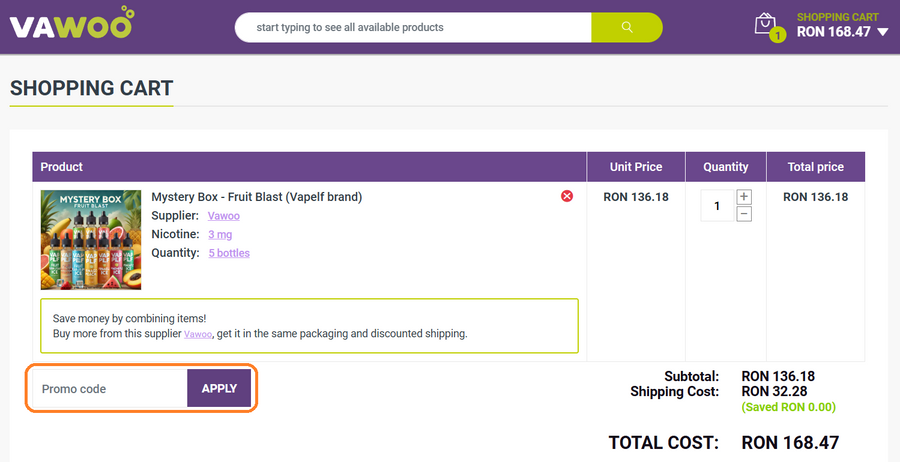Click the search magnifier icon button
900x462 pixels.
626,27
